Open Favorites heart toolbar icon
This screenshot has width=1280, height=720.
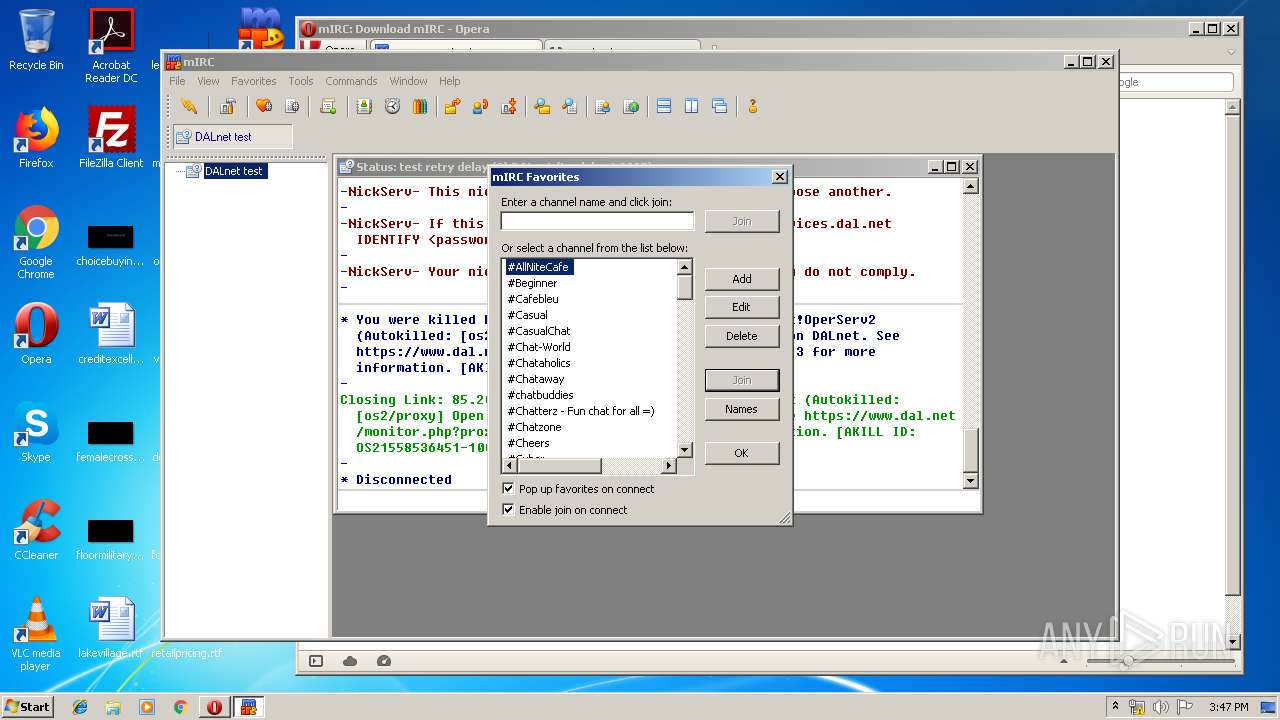pyautogui.click(x=264, y=106)
